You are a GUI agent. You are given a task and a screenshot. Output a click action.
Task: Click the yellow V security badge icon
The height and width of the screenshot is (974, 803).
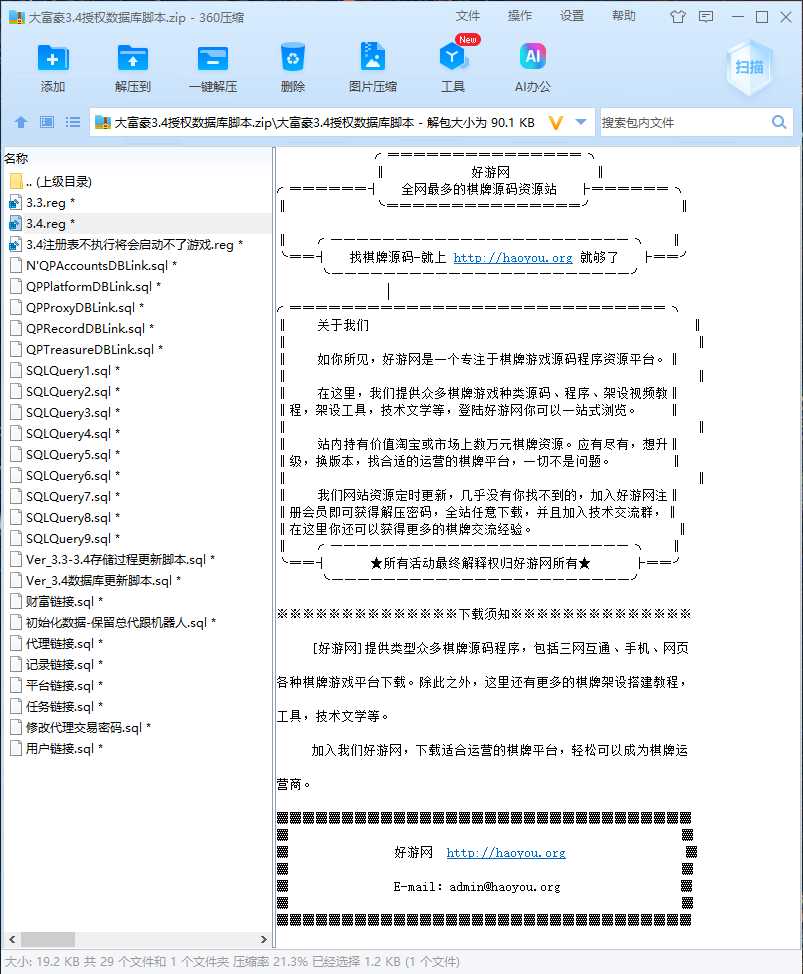coord(556,122)
